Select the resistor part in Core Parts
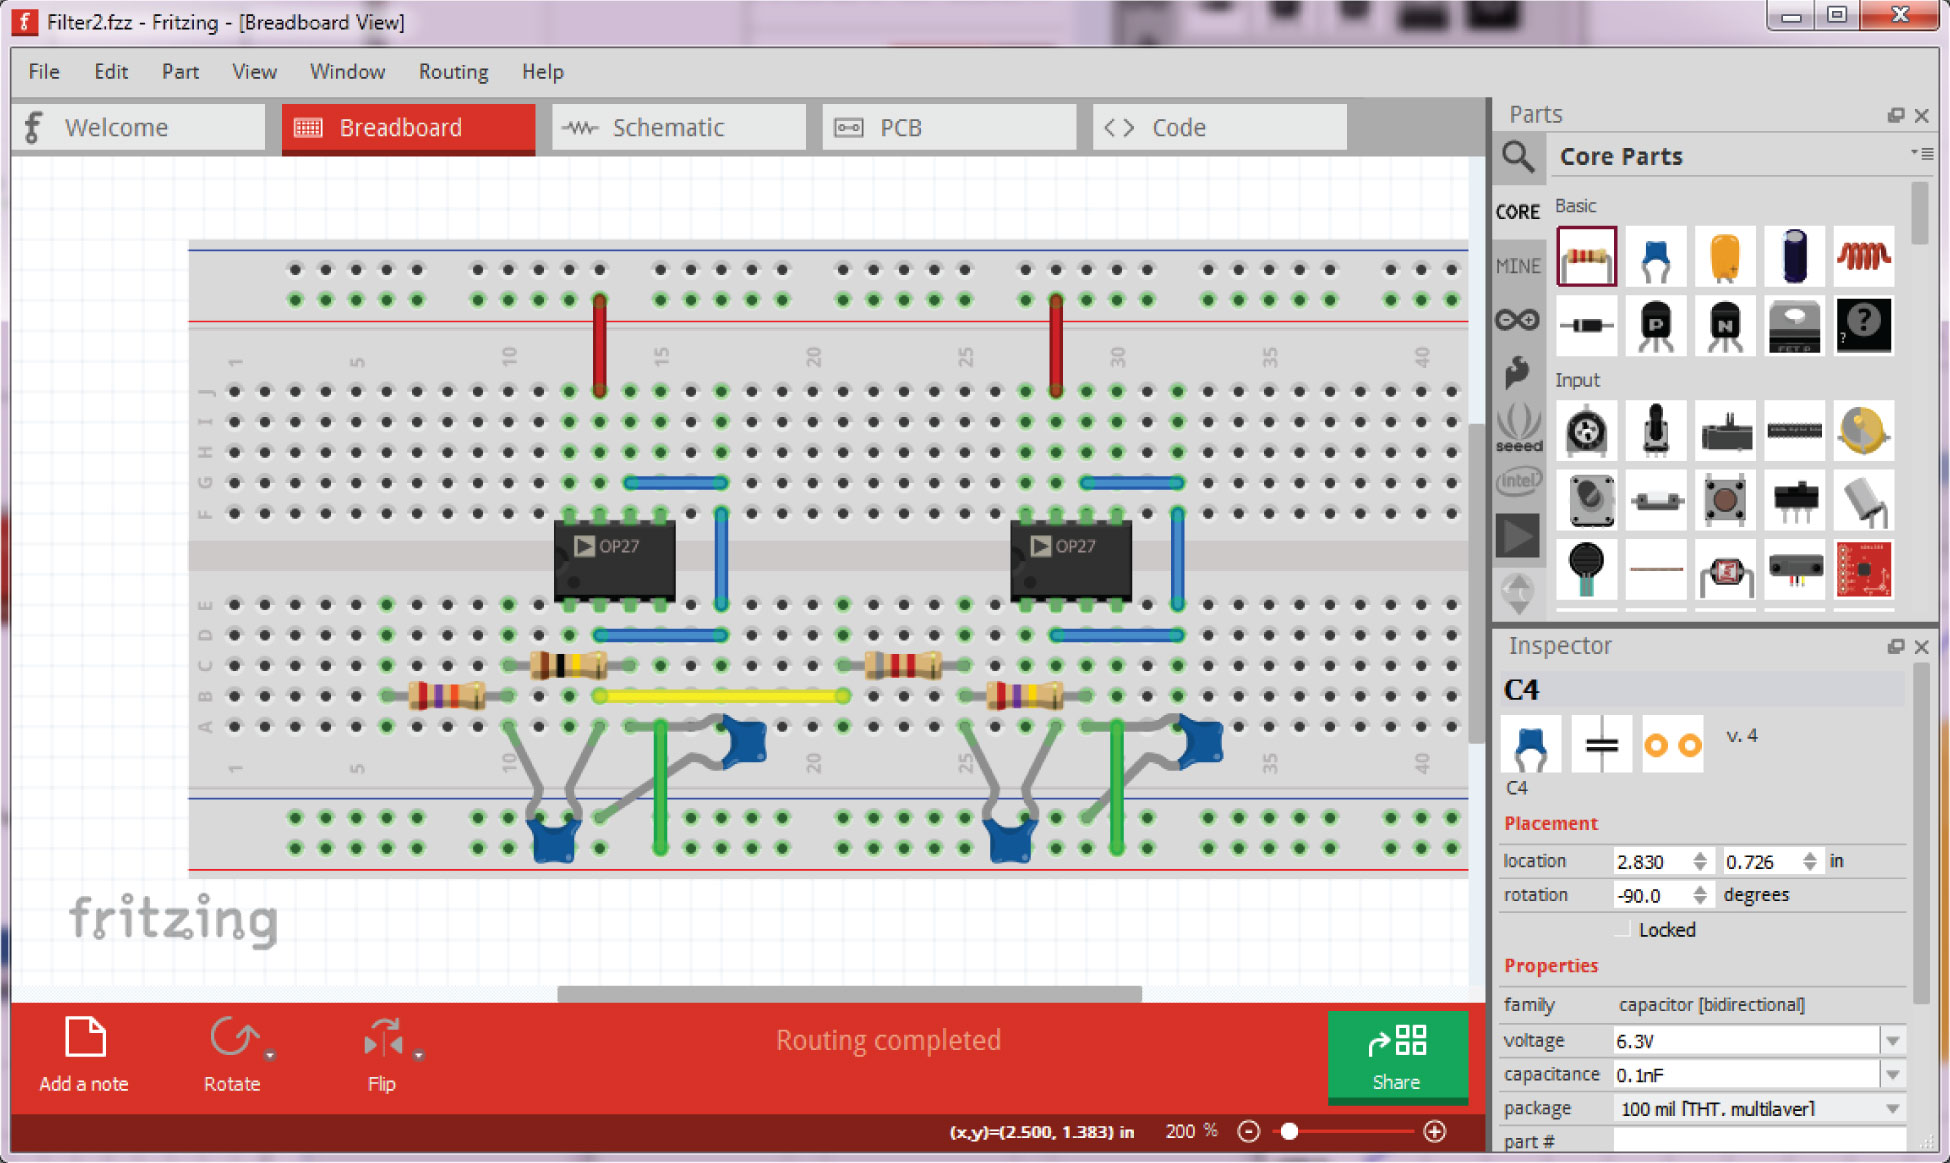 [1586, 256]
